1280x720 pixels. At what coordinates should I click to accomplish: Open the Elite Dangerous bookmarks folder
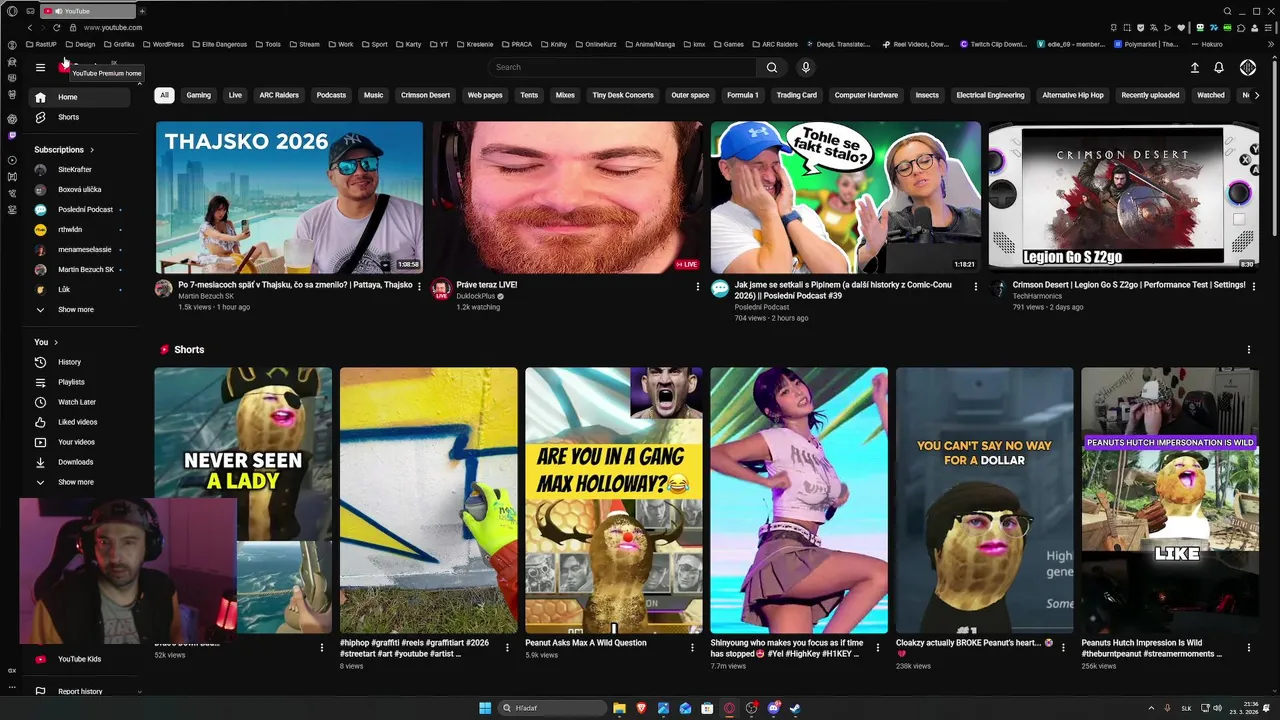(x=221, y=44)
